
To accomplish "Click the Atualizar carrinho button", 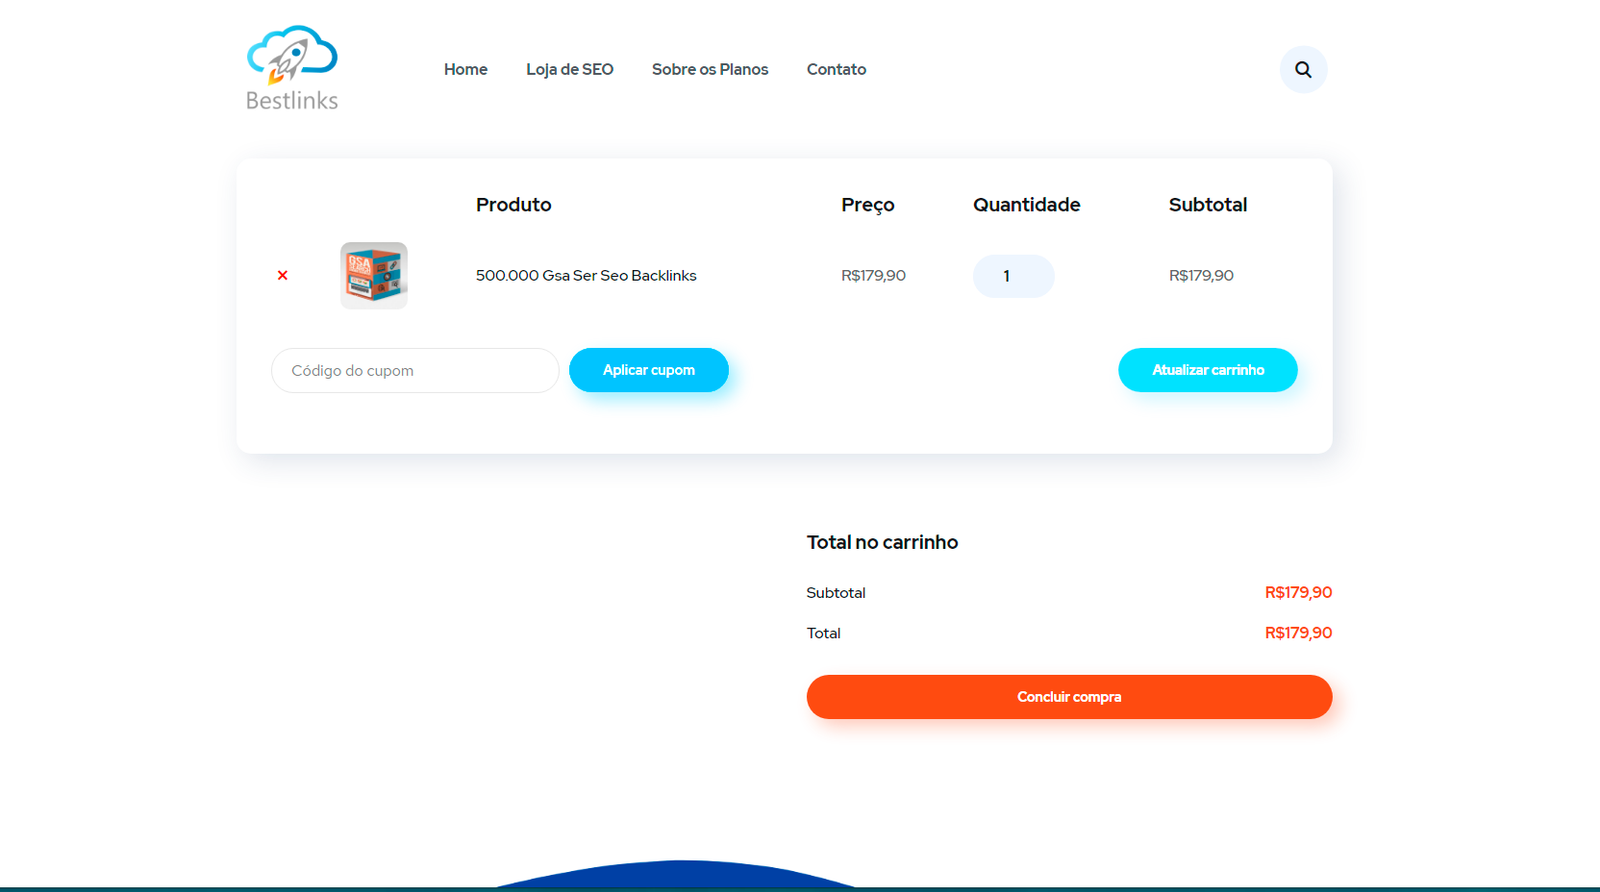I will pyautogui.click(x=1207, y=370).
